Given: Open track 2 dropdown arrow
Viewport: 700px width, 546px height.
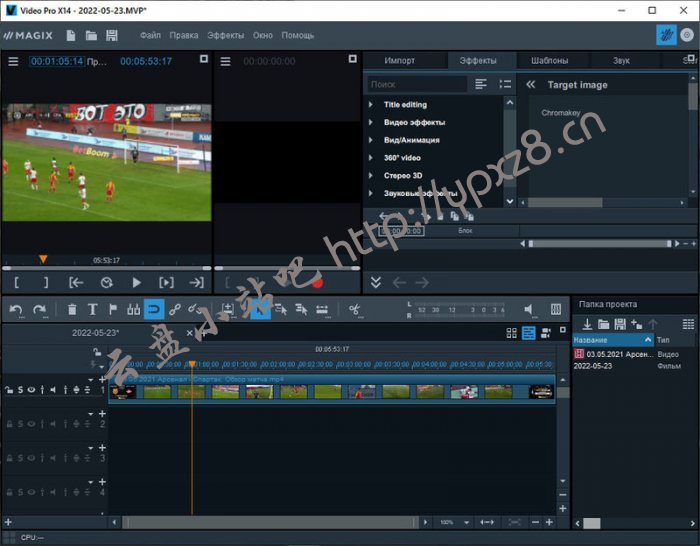Looking at the screenshot, I should [x=91, y=414].
